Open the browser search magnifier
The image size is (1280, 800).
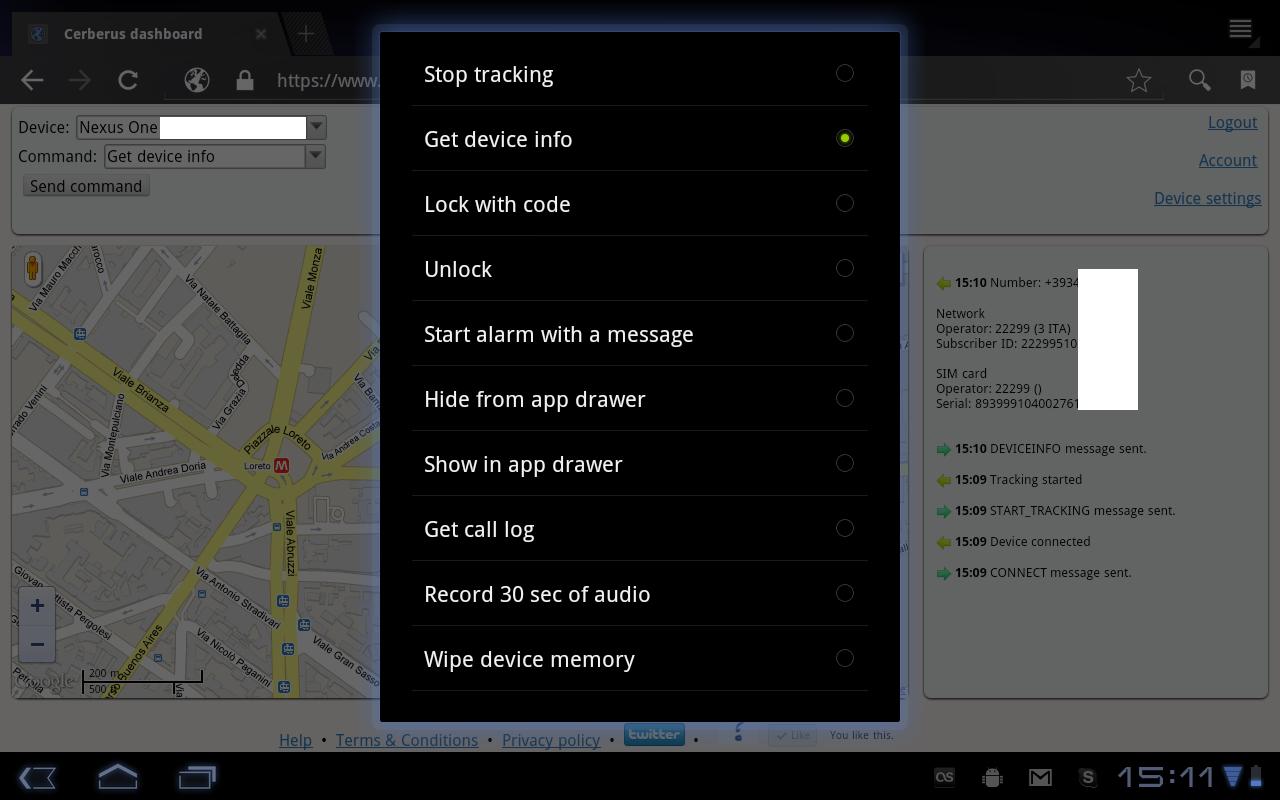[x=1199, y=81]
